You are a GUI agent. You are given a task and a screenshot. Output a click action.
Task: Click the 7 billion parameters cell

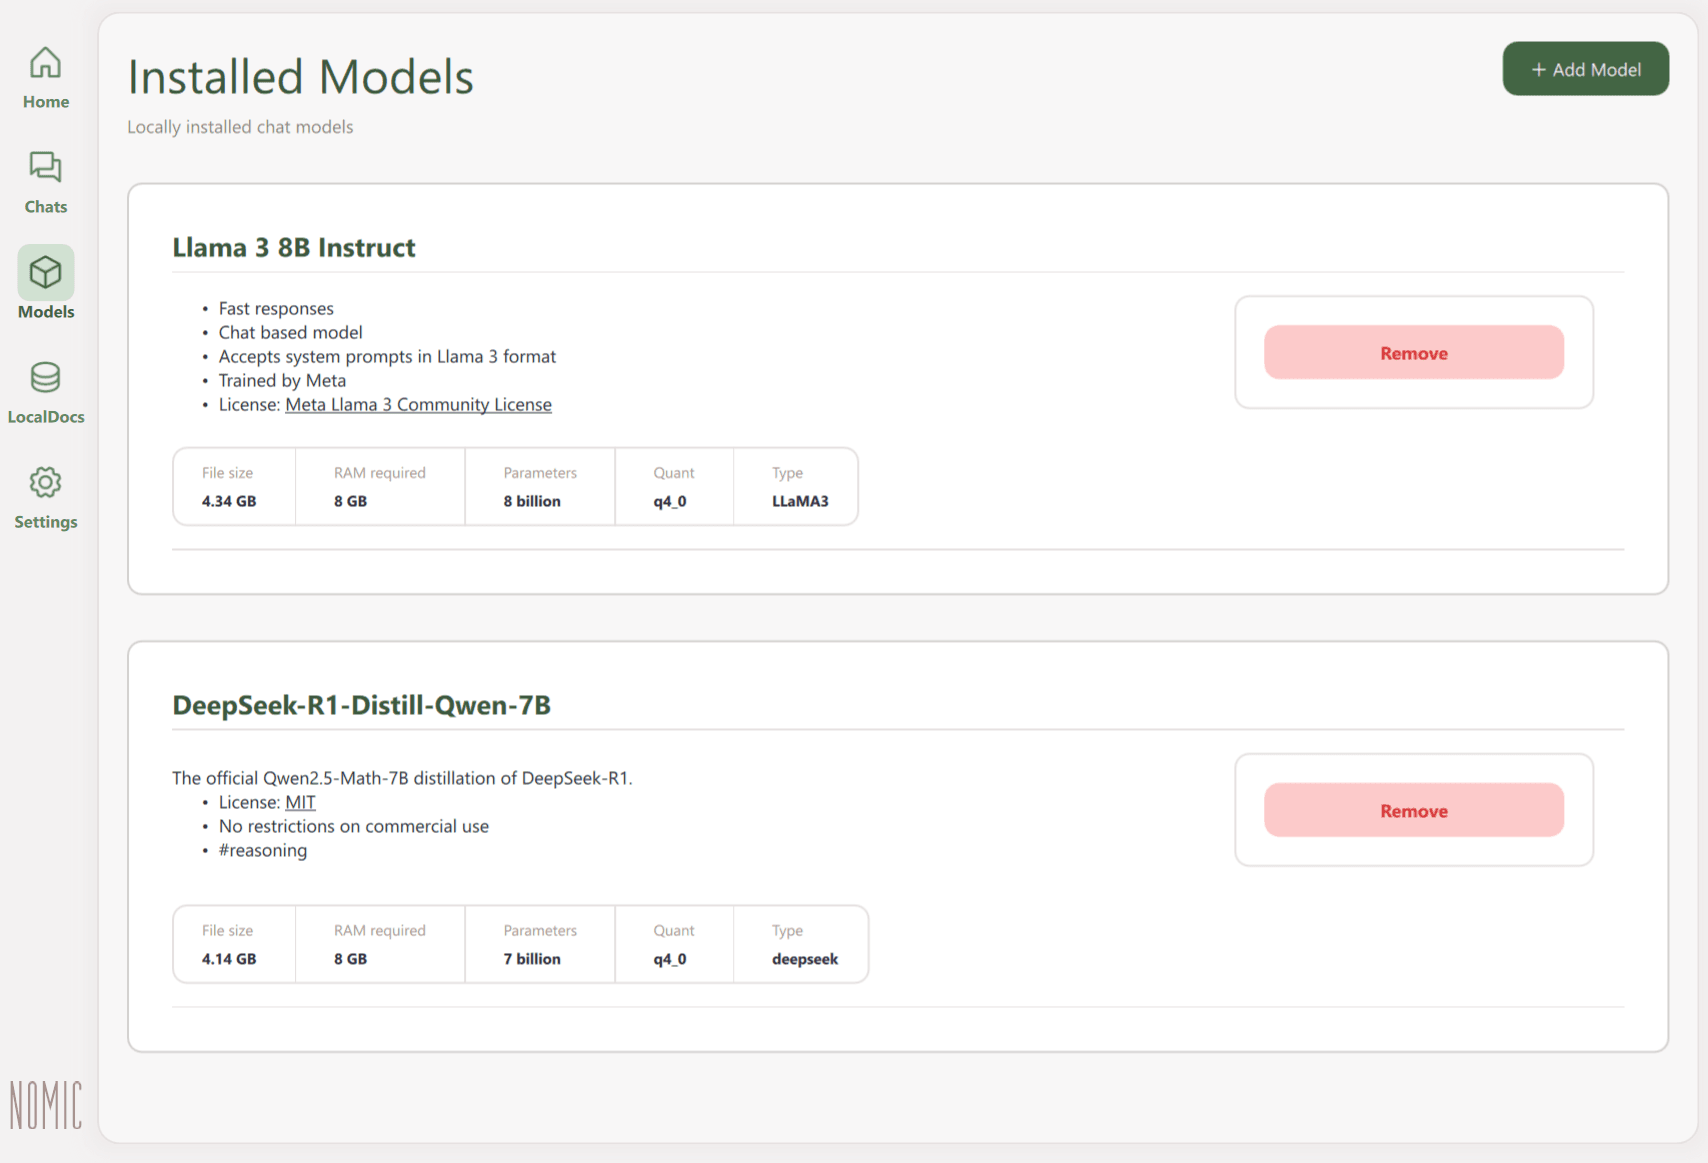pyautogui.click(x=532, y=959)
